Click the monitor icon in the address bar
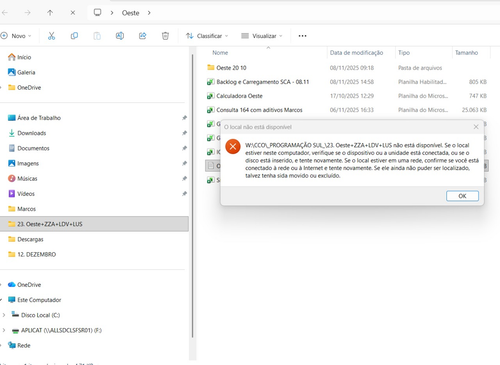Image resolution: width=500 pixels, height=365 pixels. (97, 13)
